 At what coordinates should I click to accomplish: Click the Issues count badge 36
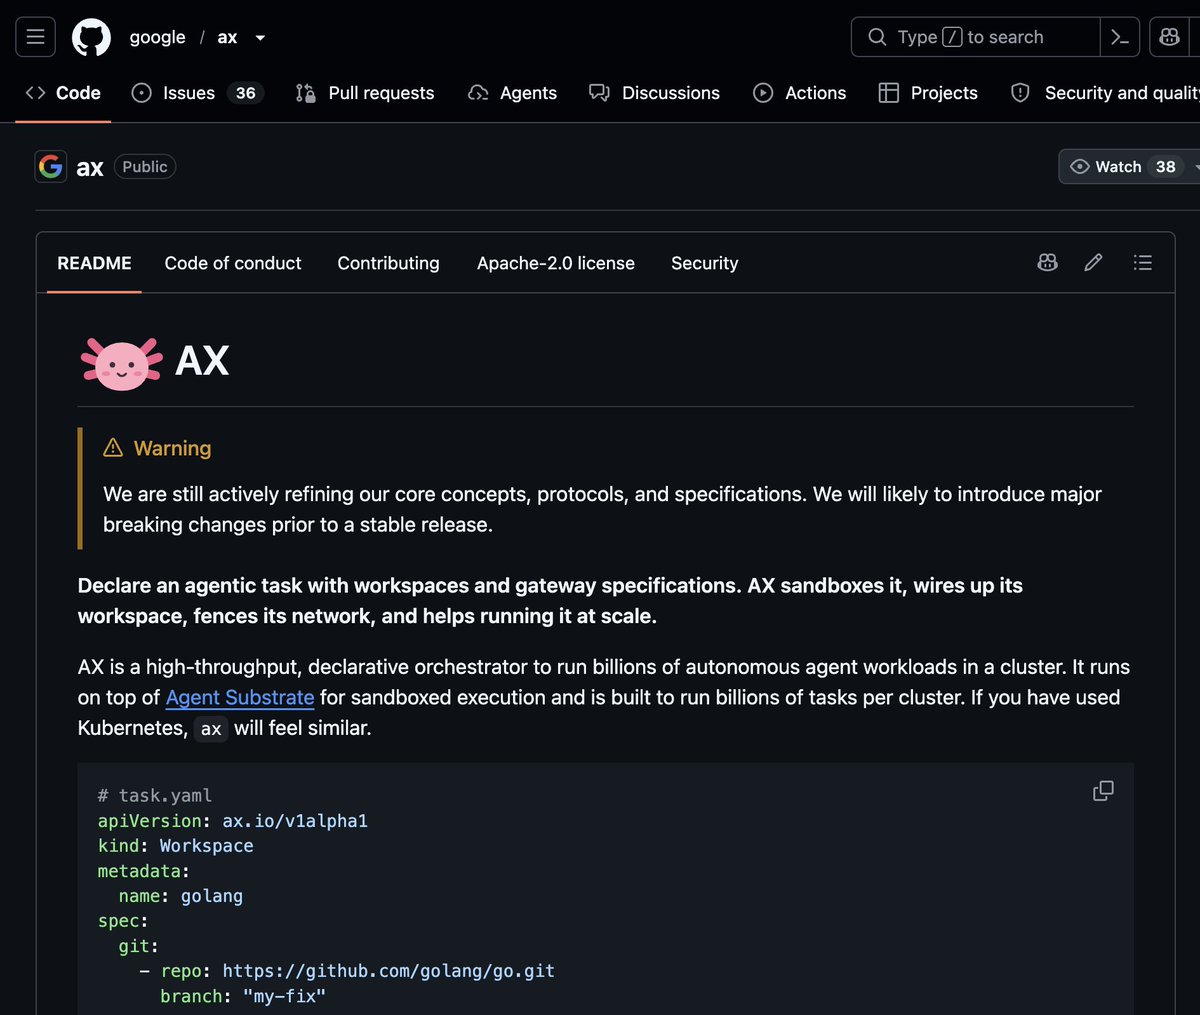(246, 93)
